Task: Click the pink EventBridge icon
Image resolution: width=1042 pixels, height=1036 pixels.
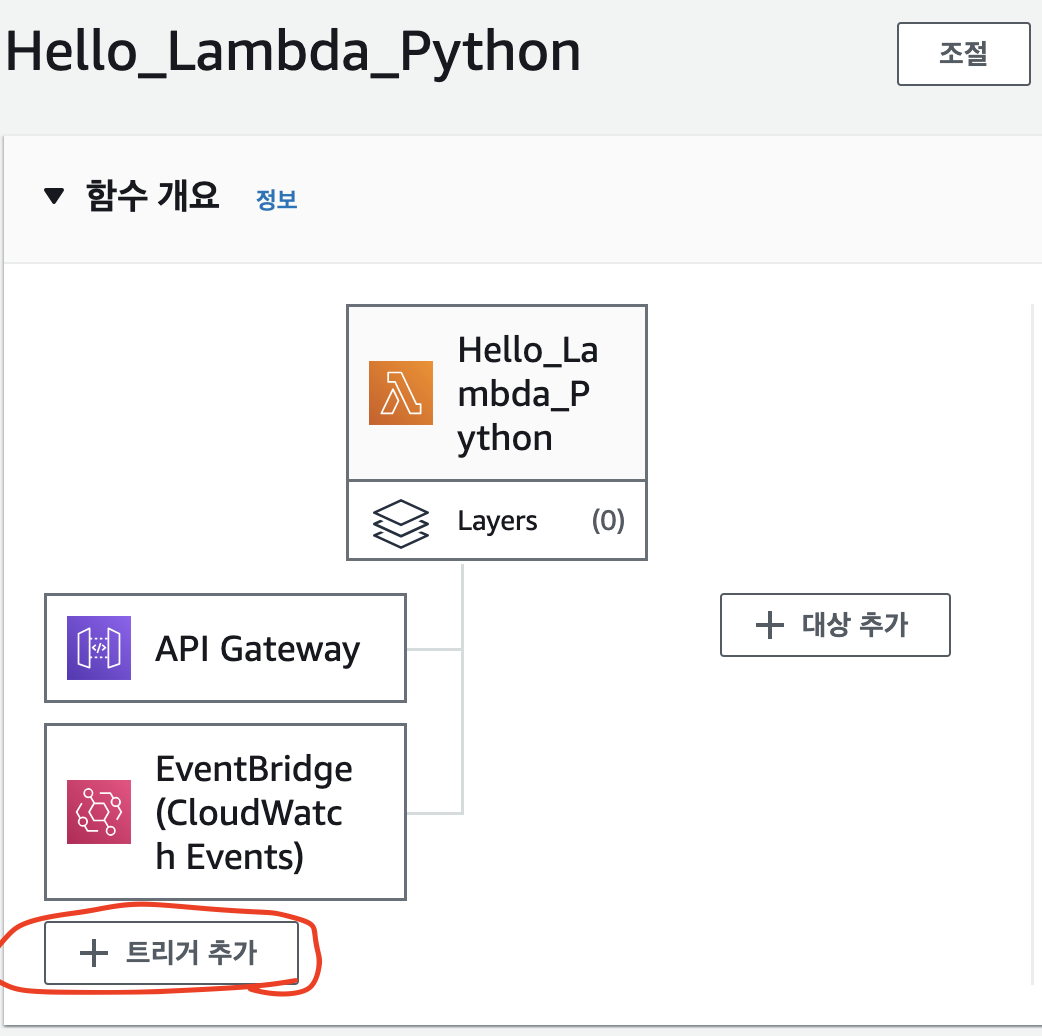Action: coord(99,812)
